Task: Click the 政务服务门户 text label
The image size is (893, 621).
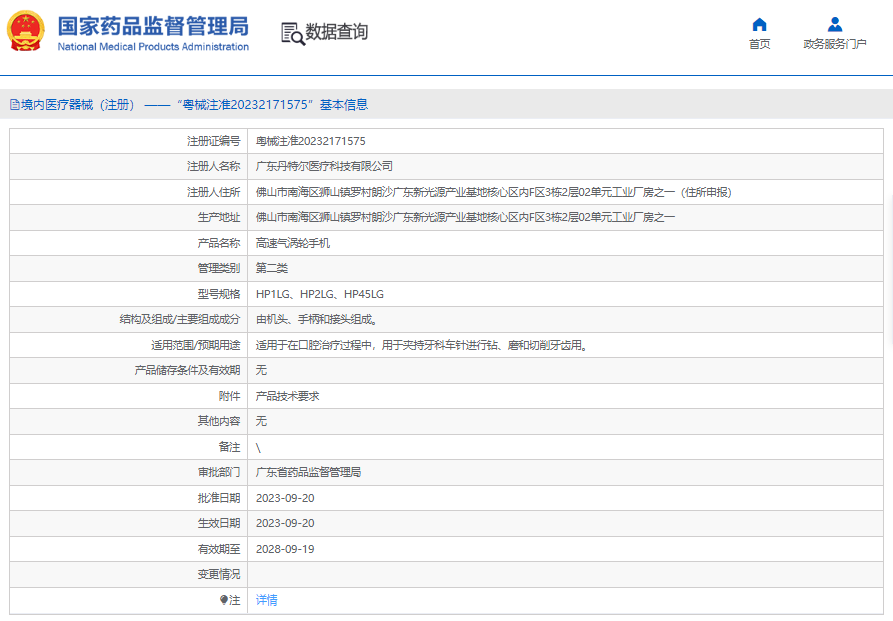Action: 835,44
